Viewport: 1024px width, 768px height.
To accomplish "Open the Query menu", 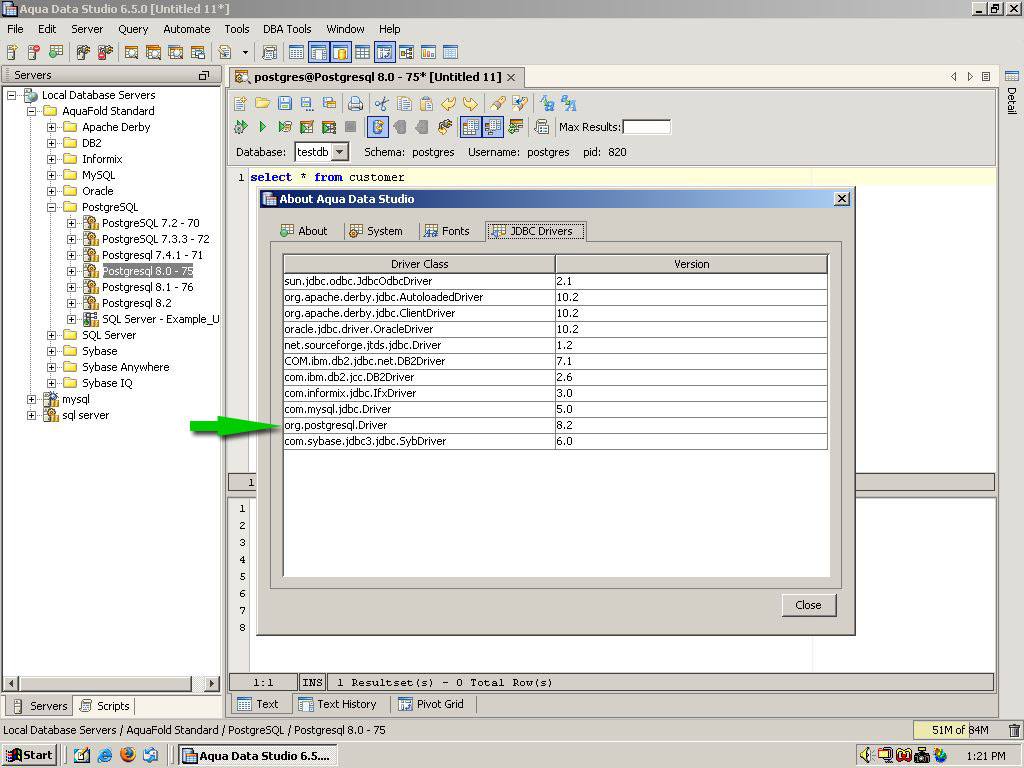I will [133, 29].
